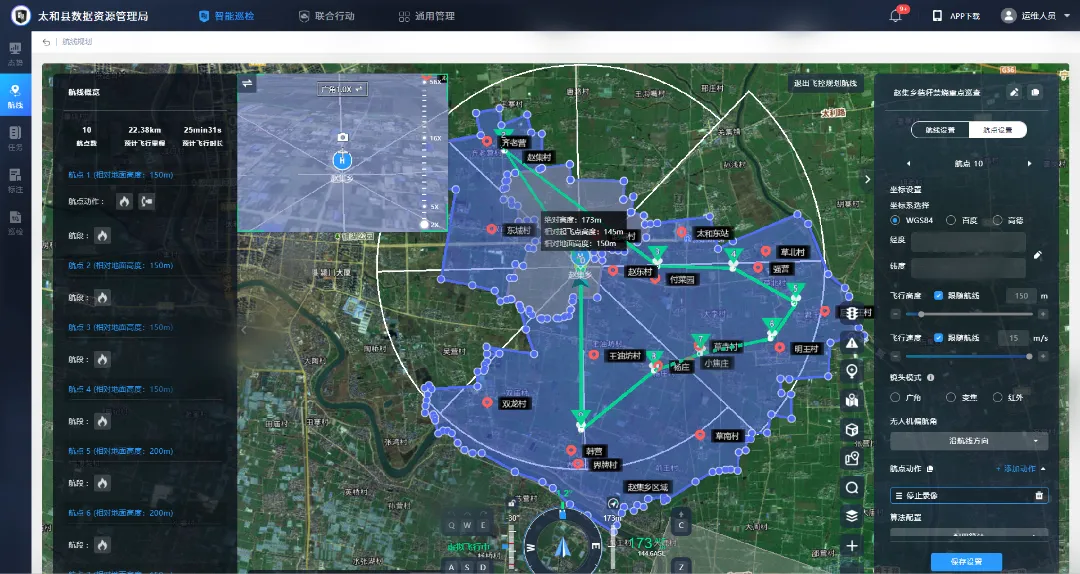The width and height of the screenshot is (1080, 574).
Task: Select the 红外 lens mode radio
Action: 998,398
